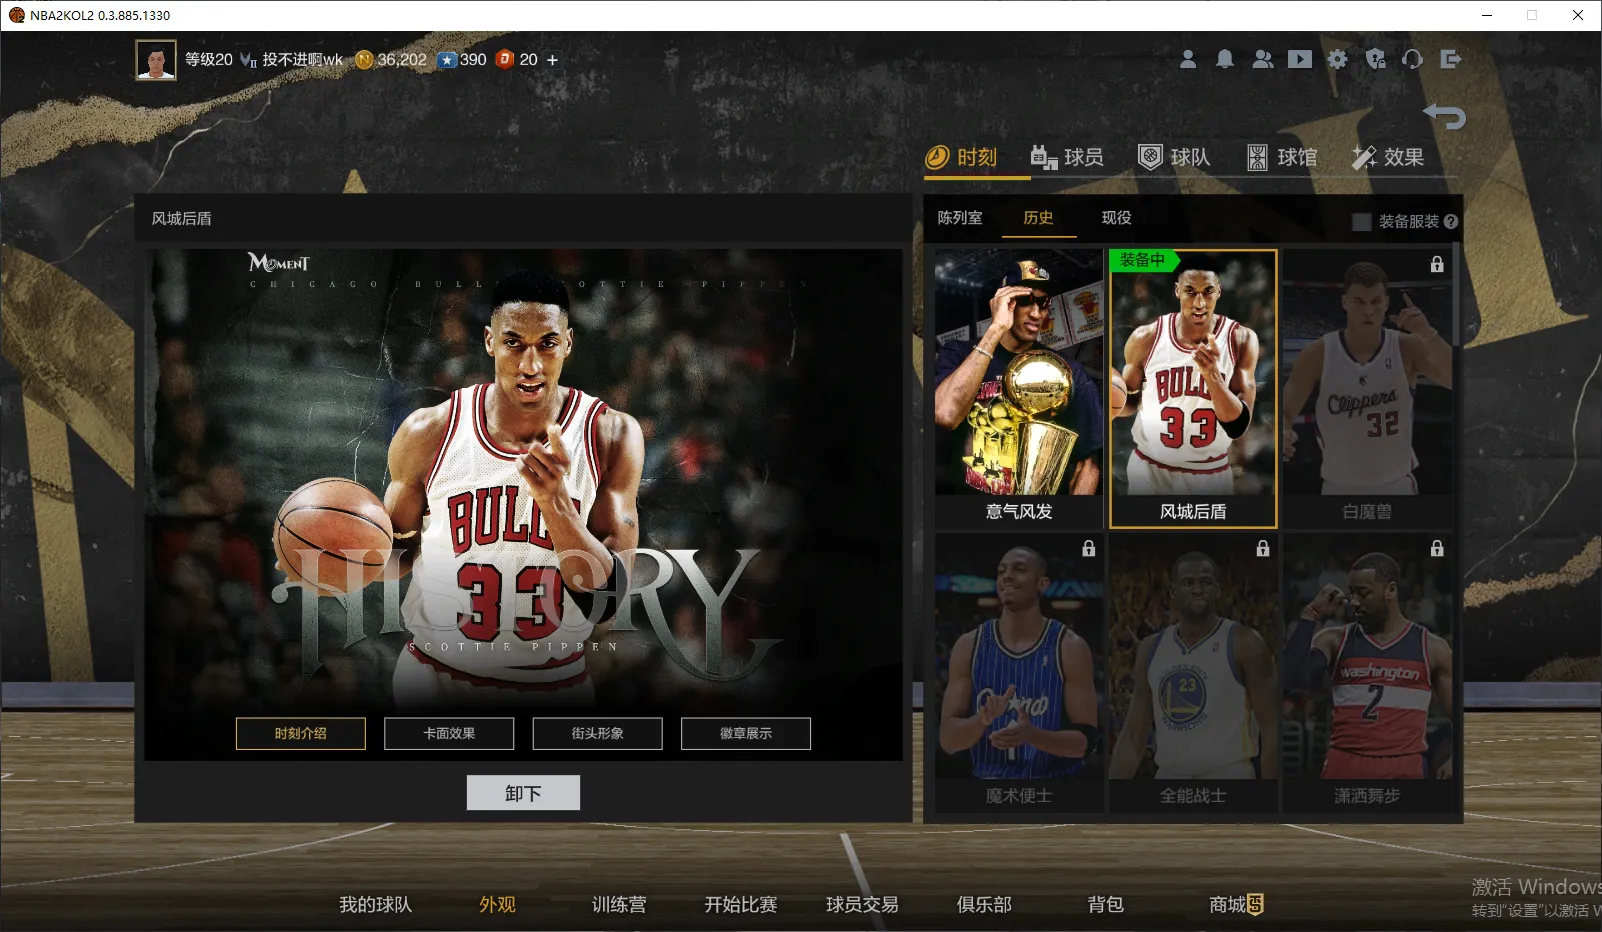Select the locked 白魔兽 moment card
Screen dimensions: 1602x932
pos(1367,388)
